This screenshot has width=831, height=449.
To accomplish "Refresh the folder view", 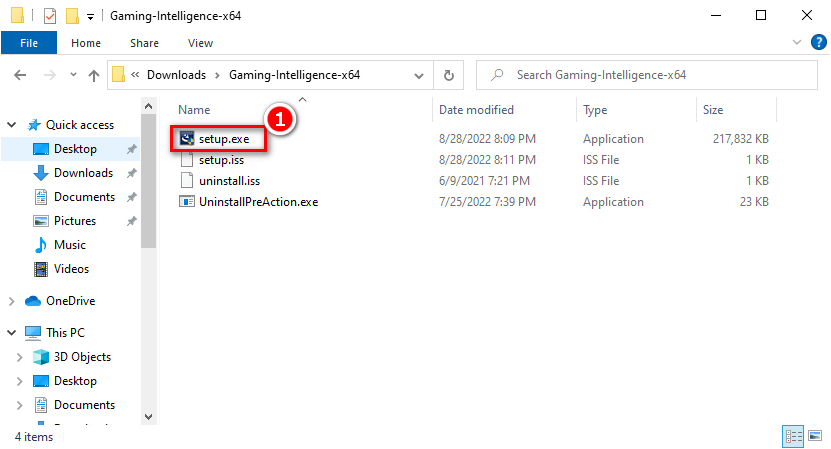I will pyautogui.click(x=448, y=75).
